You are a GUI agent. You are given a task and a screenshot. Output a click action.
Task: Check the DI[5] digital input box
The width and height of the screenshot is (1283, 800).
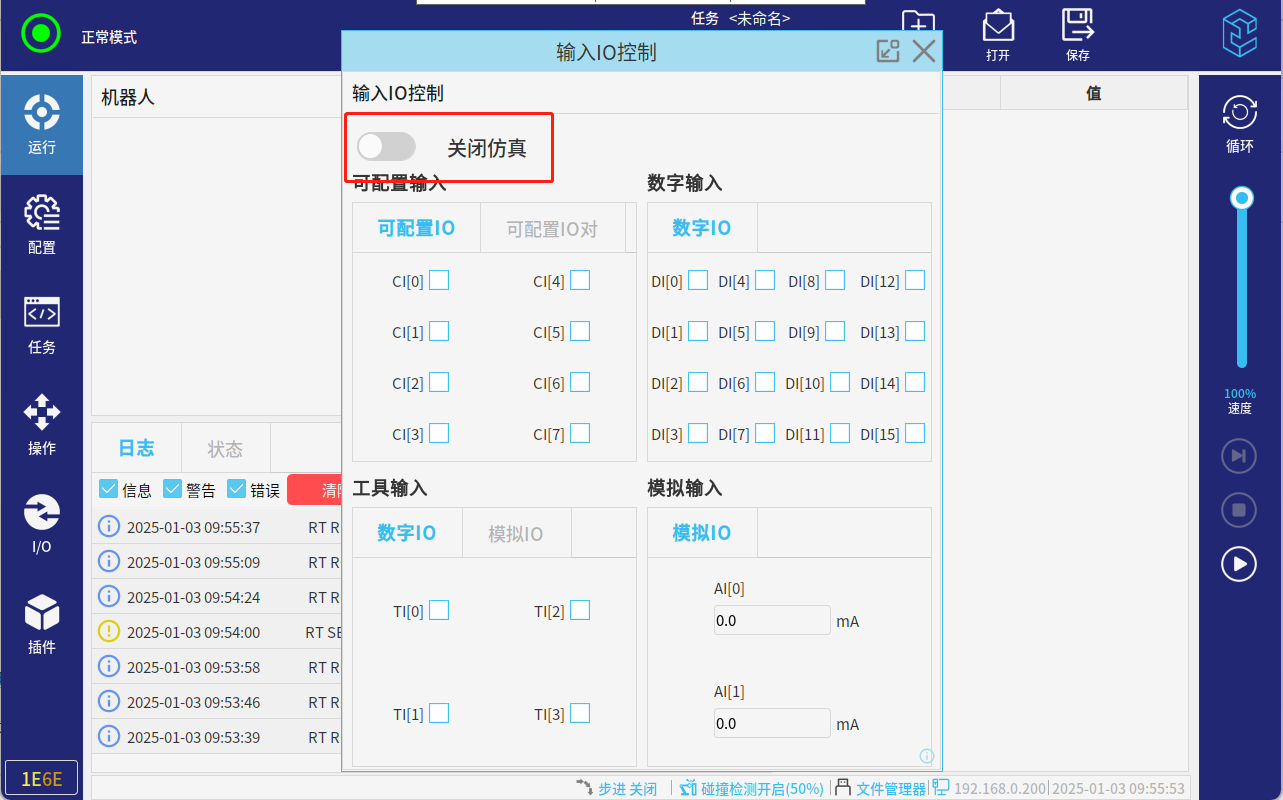click(765, 332)
